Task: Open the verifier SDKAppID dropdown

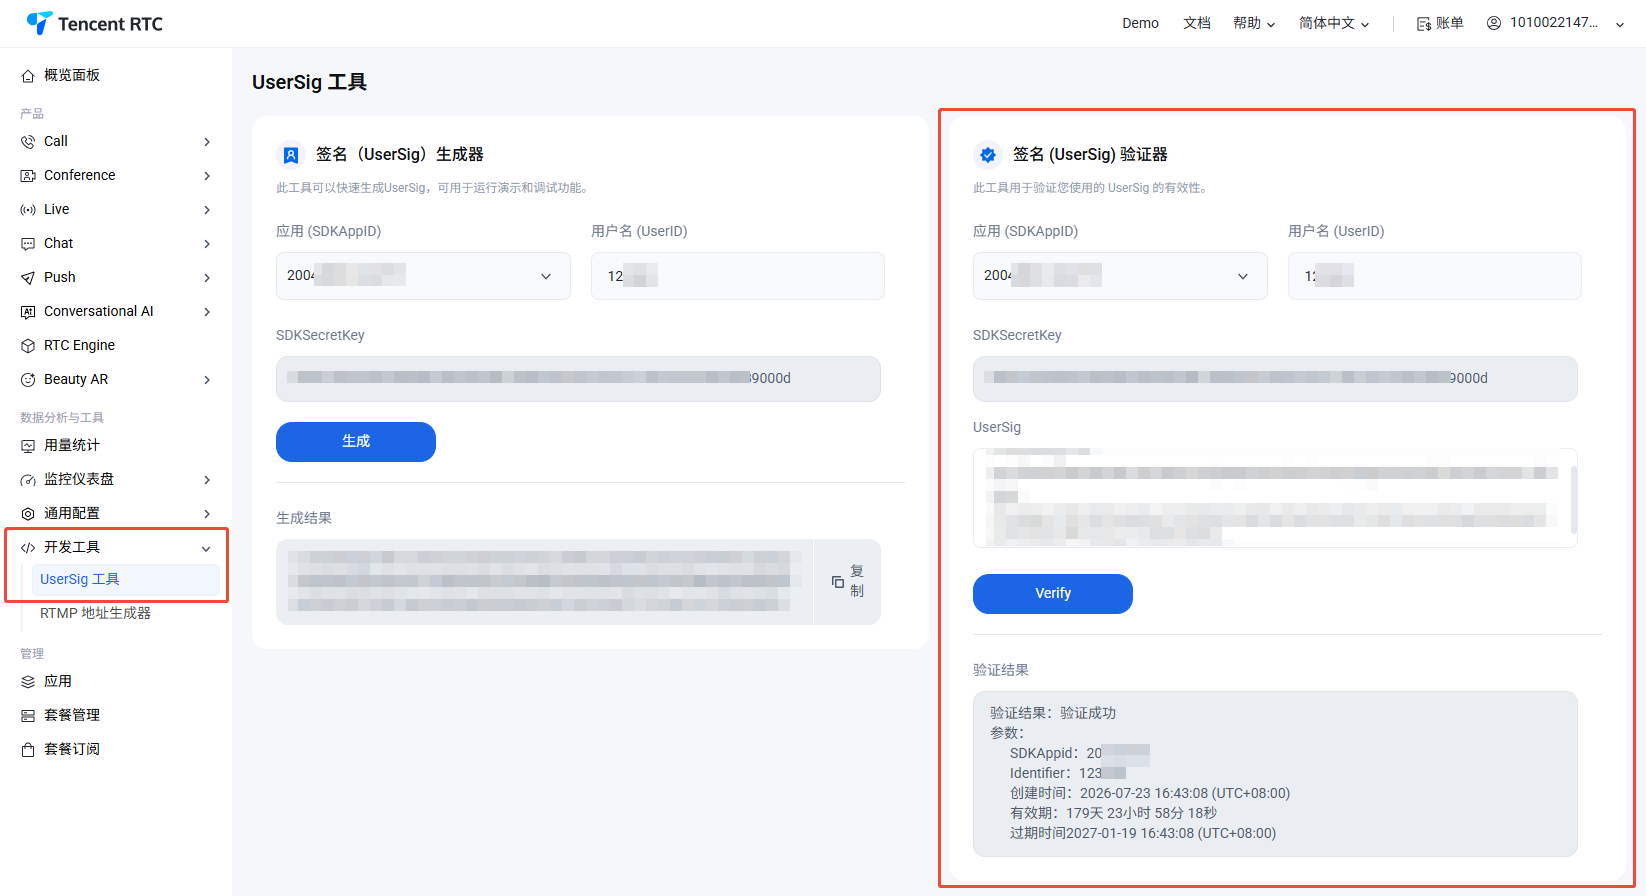Action: click(x=1120, y=276)
